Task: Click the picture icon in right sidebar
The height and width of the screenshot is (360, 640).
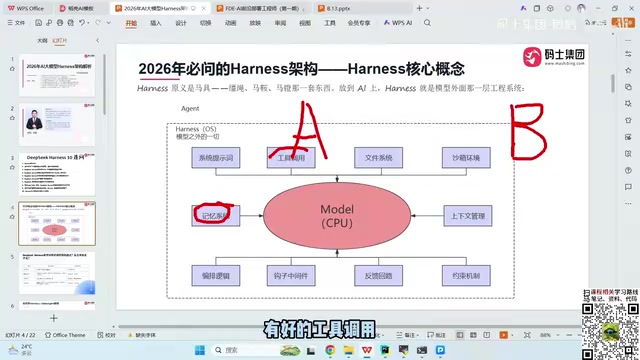Action: click(x=628, y=137)
